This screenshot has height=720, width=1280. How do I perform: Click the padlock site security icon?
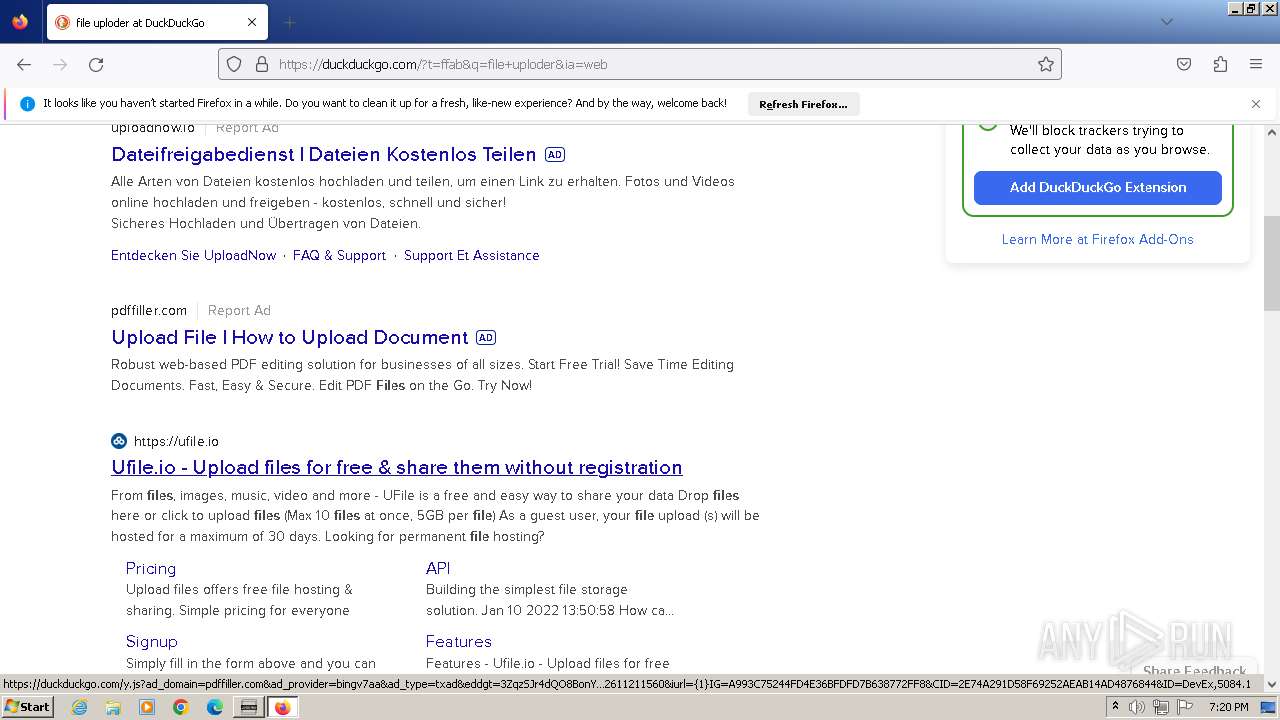pyautogui.click(x=262, y=64)
